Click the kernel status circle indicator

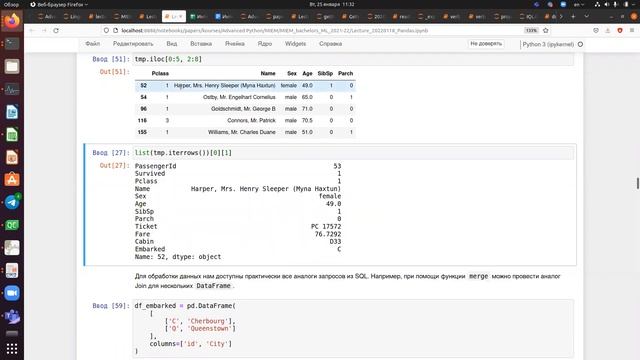580,44
